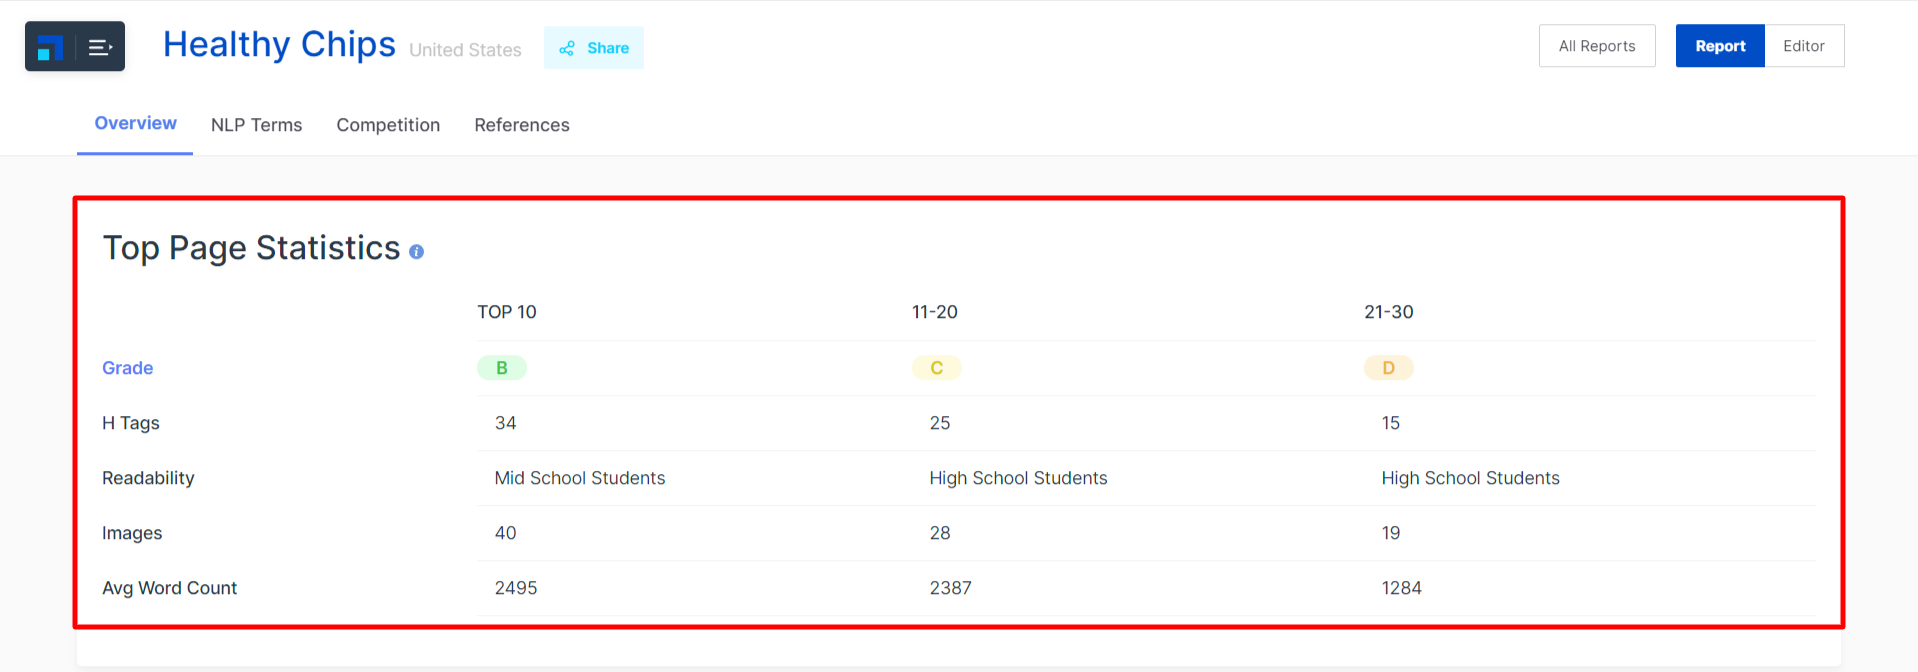
Task: Click the 21-30 column header
Action: [x=1388, y=312]
